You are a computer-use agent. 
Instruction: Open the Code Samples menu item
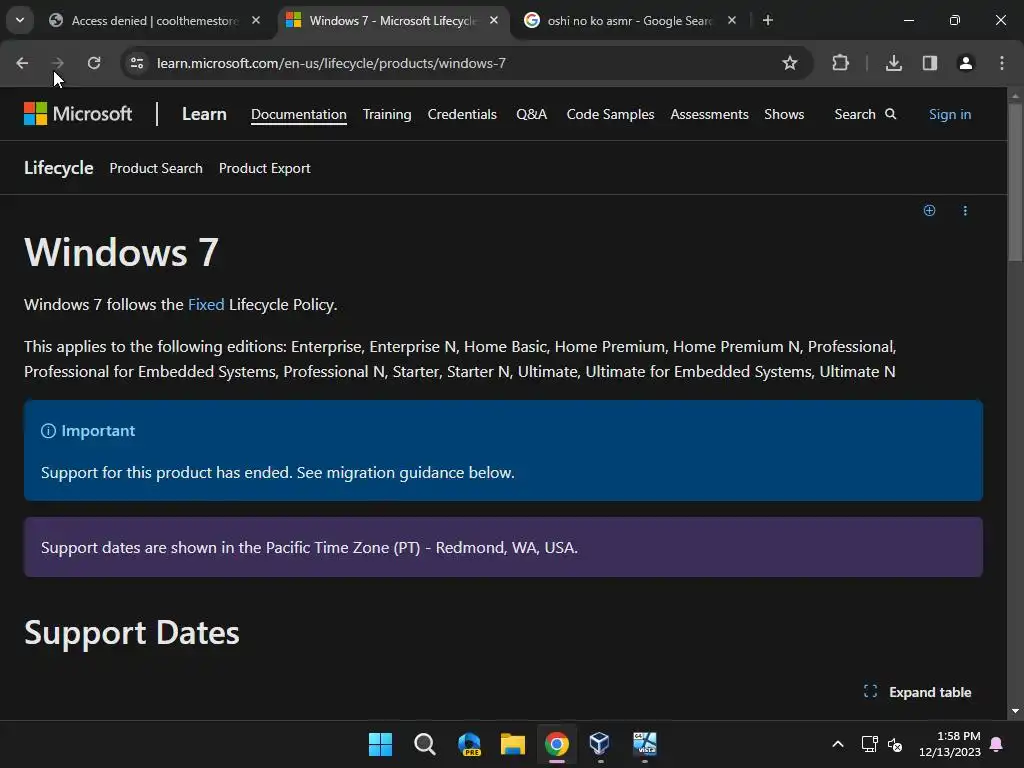tap(610, 114)
